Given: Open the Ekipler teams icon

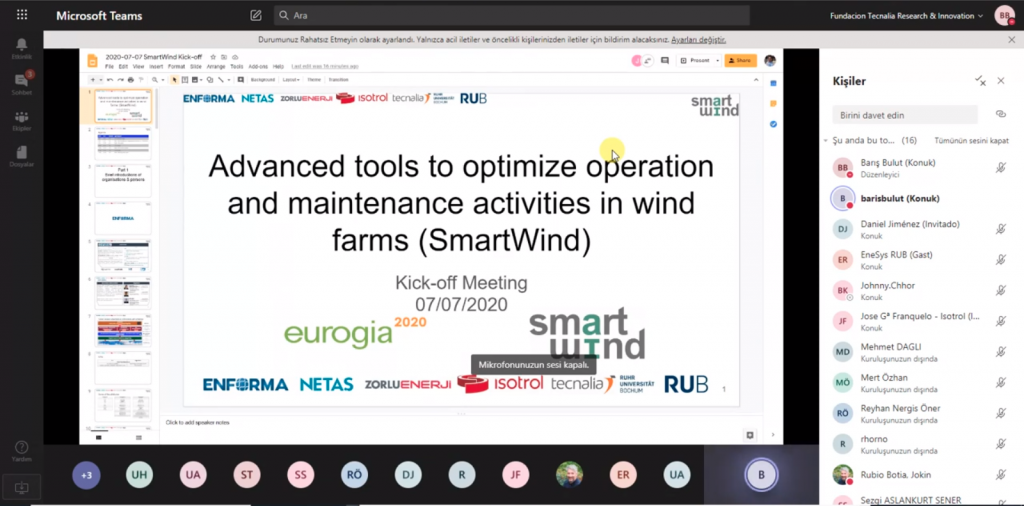Looking at the screenshot, I should click(21, 119).
